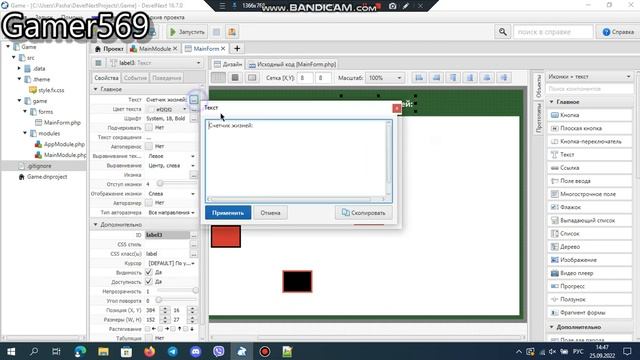Click the build package icon in toolbar
The image size is (640, 360).
point(232,32)
